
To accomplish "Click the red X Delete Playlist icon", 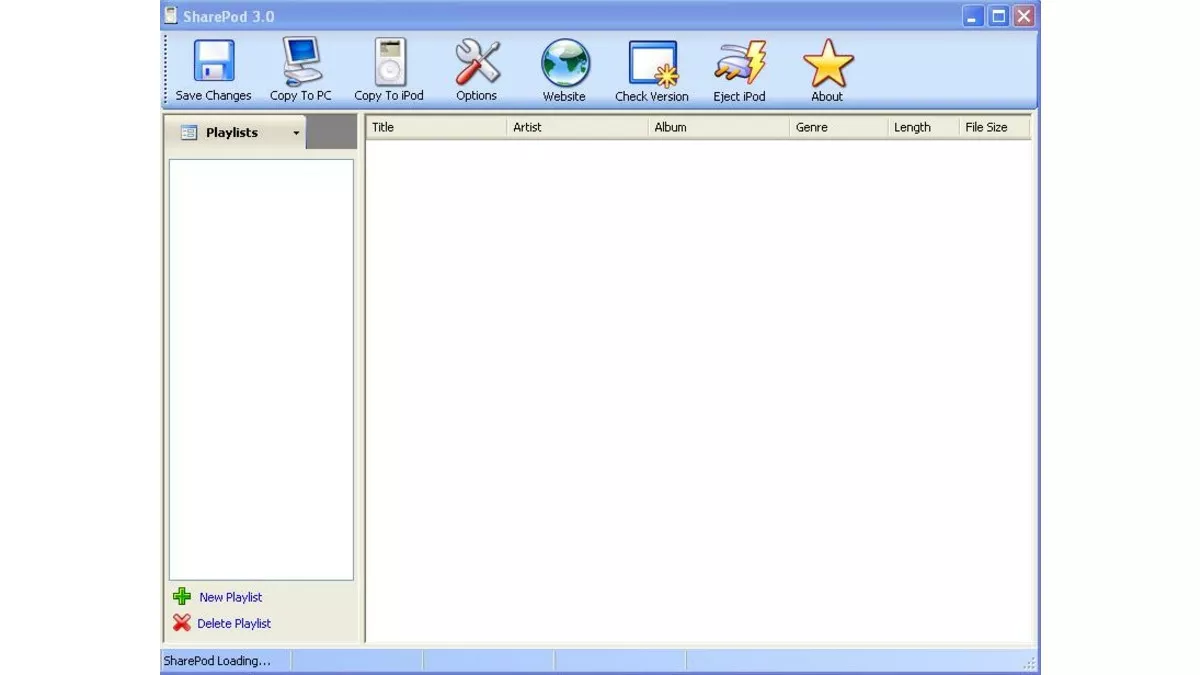I will 181,623.
